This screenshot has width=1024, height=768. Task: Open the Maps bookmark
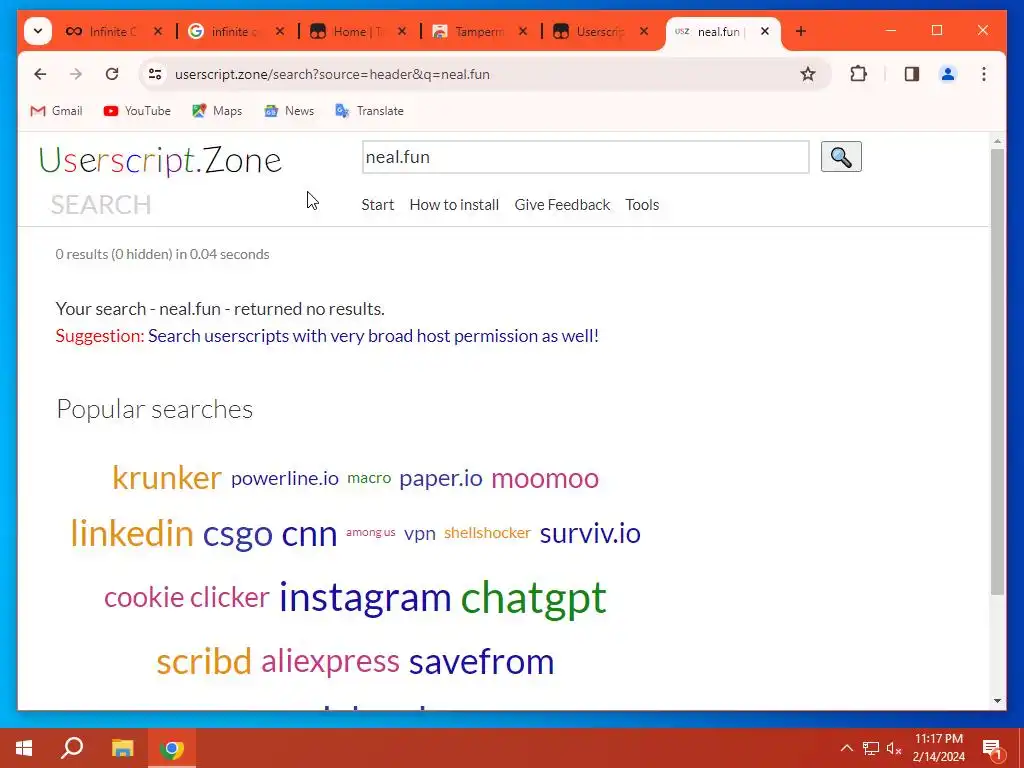click(x=217, y=110)
